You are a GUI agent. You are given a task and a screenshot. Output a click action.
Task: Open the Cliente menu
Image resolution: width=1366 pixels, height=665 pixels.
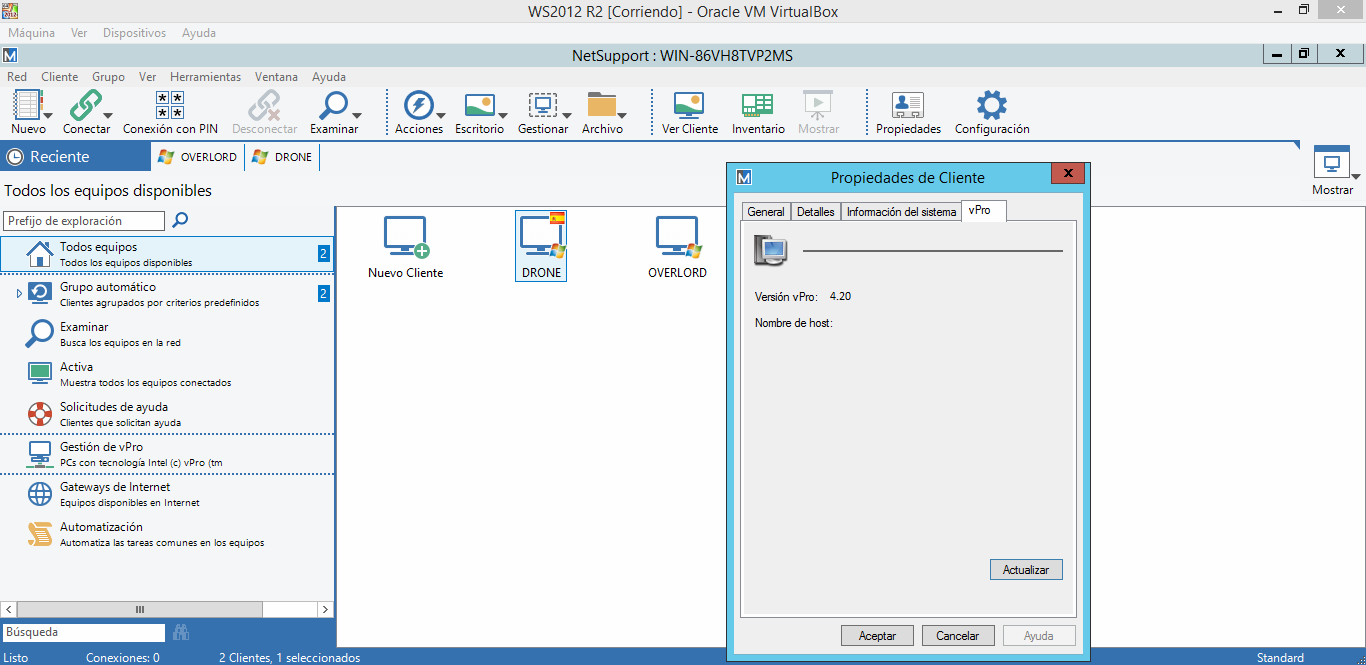click(x=60, y=76)
